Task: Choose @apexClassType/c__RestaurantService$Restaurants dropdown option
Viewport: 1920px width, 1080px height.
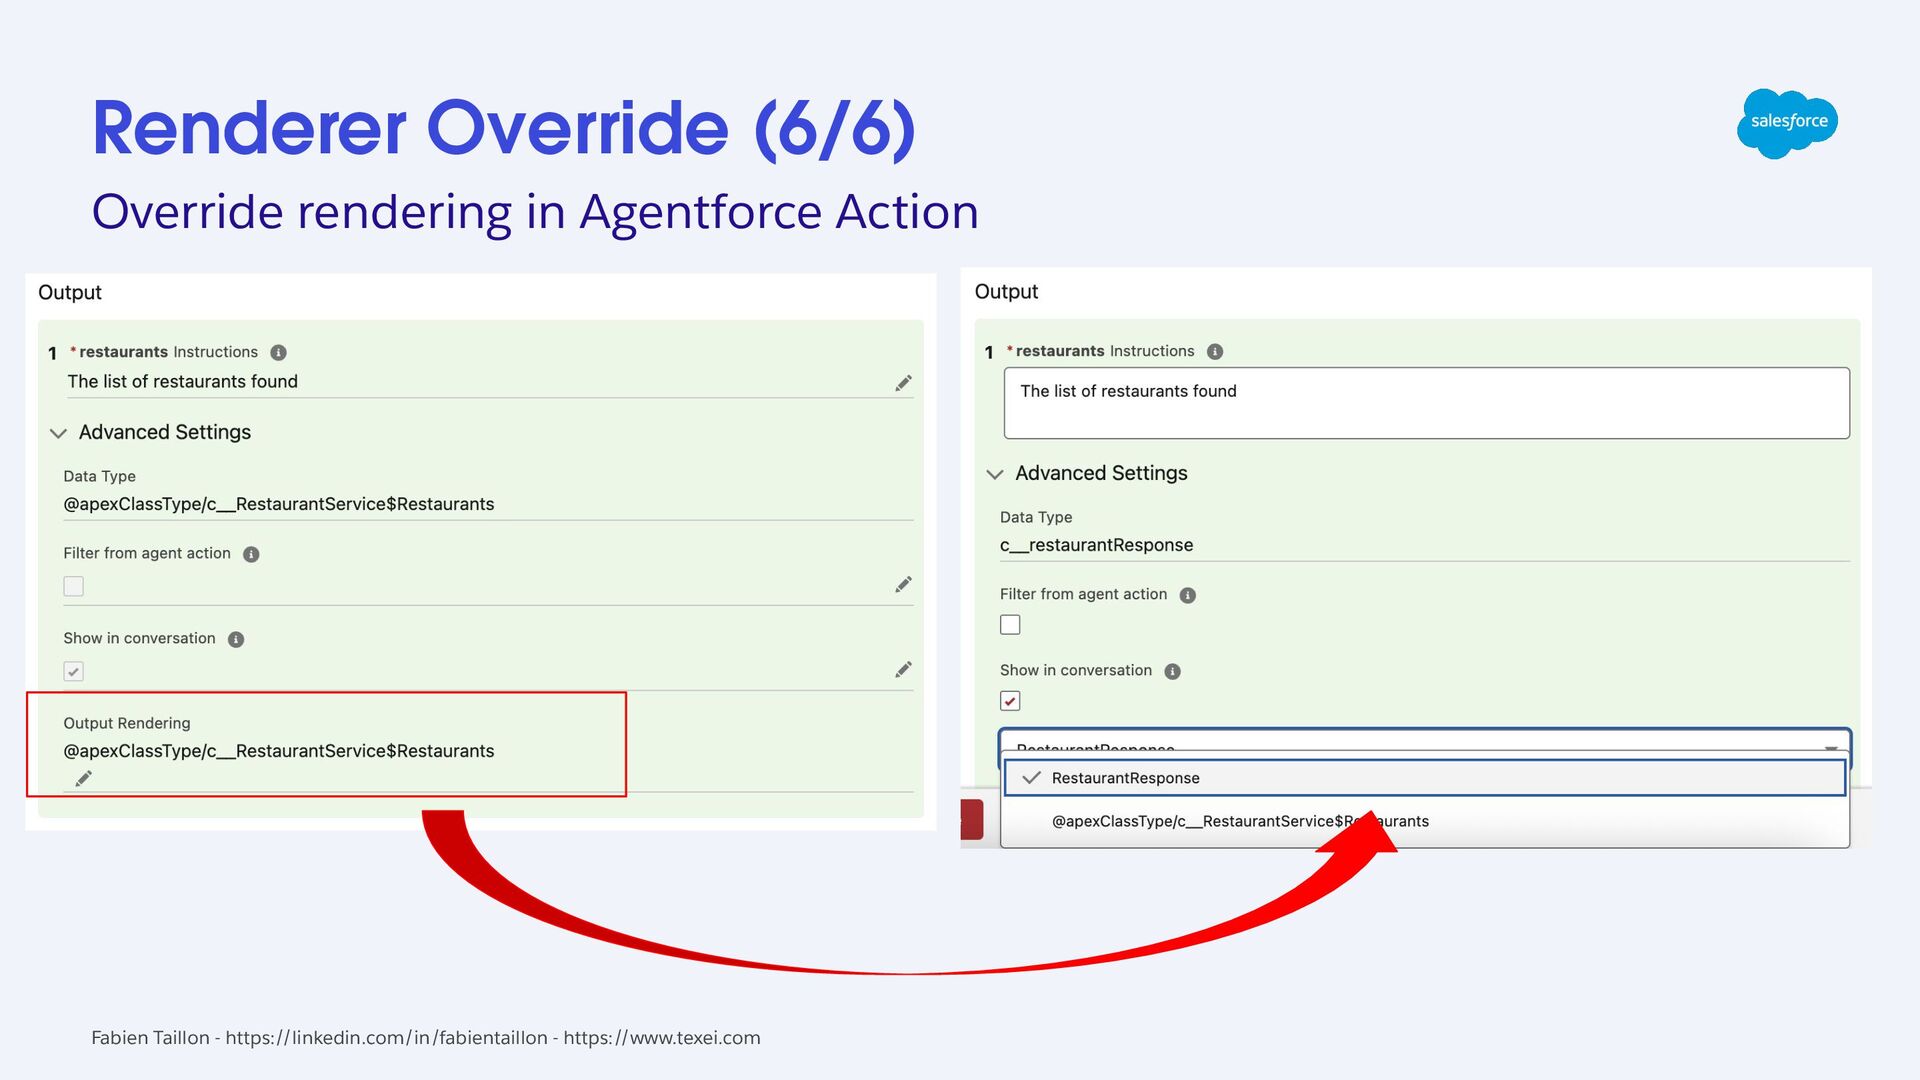Action: click(x=1425, y=821)
